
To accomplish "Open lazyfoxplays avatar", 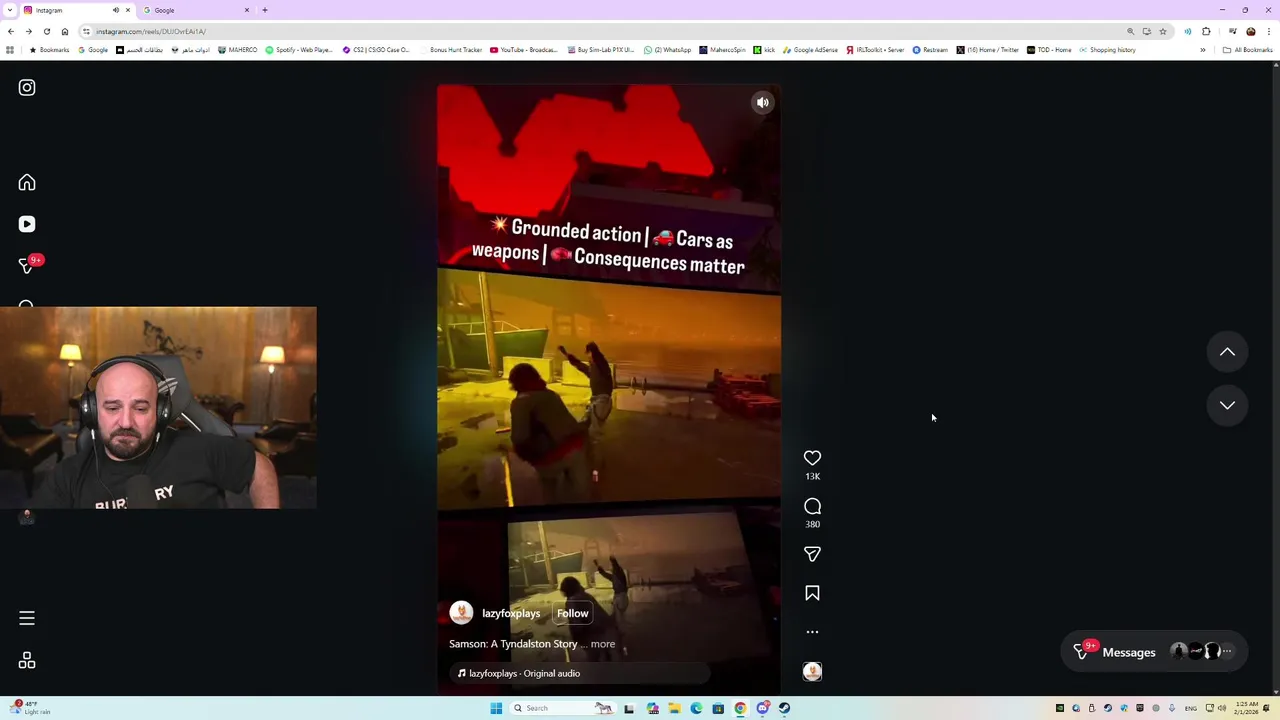I will (461, 613).
